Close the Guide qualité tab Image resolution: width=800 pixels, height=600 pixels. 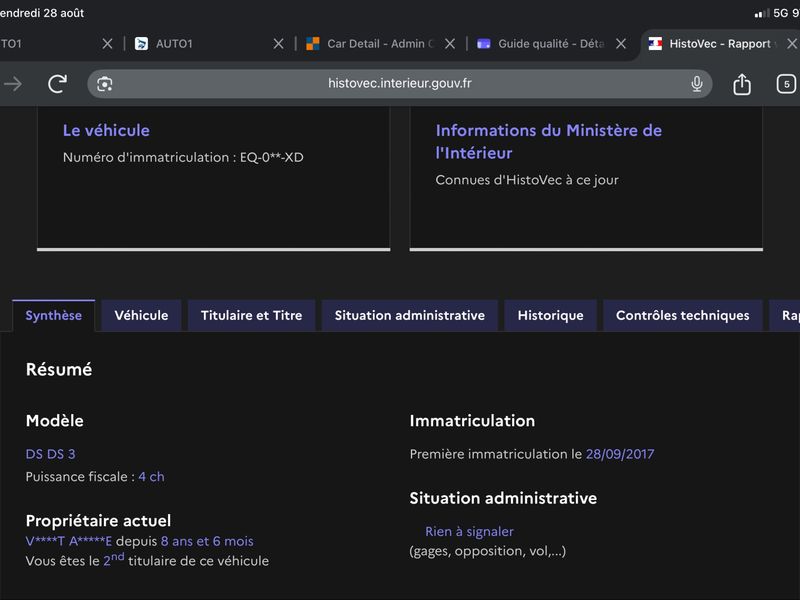(x=621, y=44)
